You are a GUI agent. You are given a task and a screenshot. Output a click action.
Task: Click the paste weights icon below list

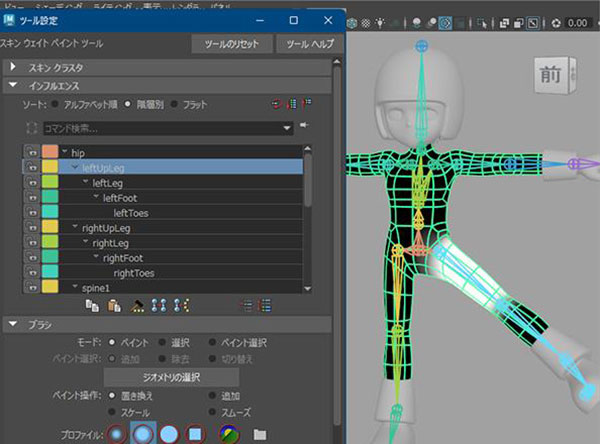[115, 305]
